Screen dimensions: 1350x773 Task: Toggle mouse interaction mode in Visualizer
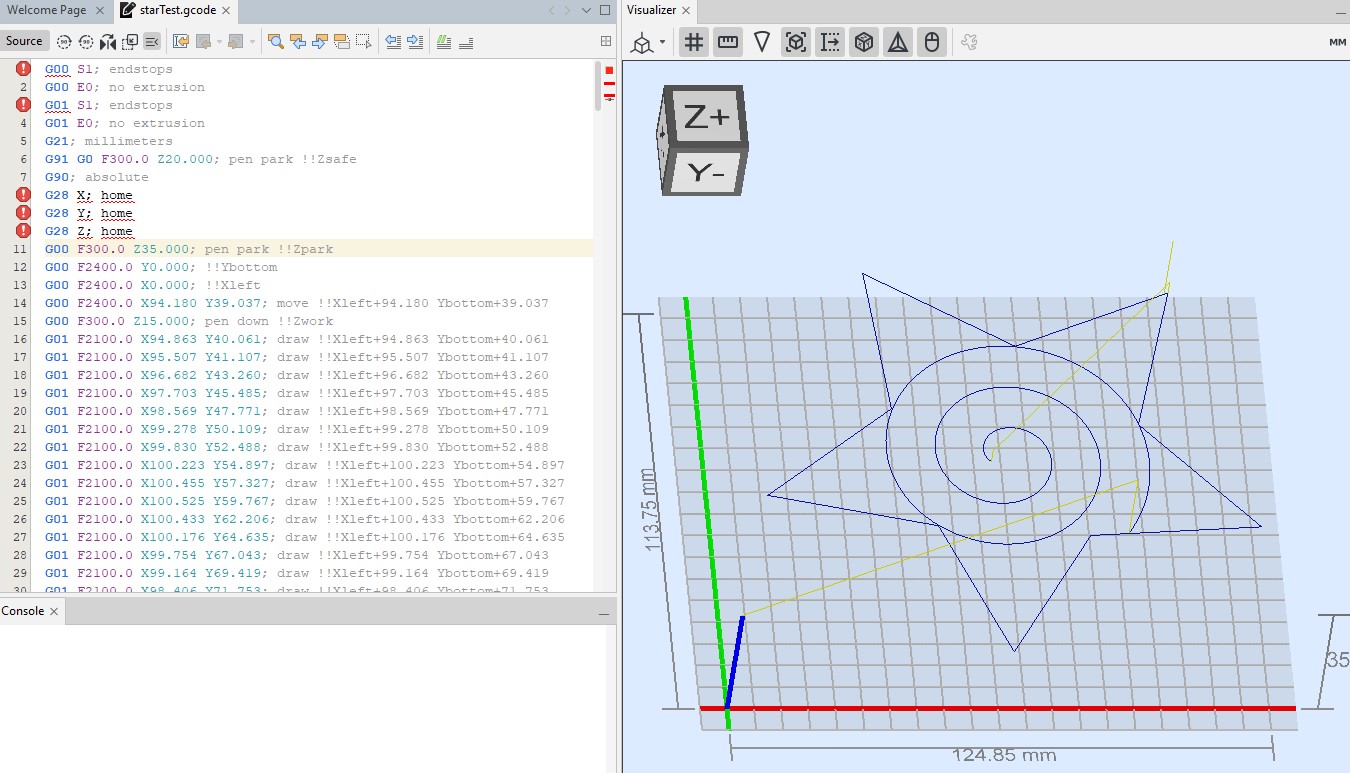pos(932,42)
